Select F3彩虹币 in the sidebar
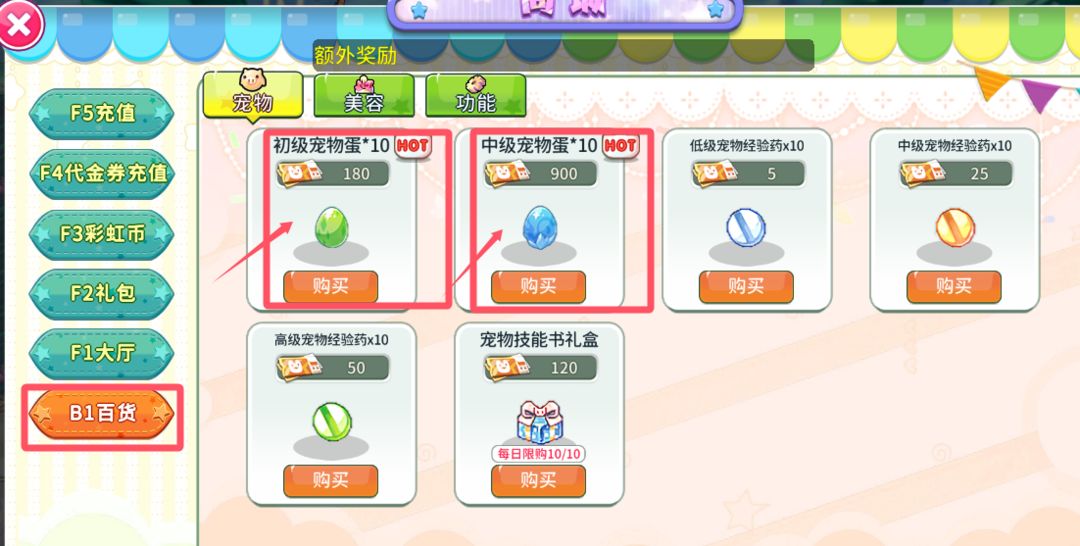This screenshot has height=546, width=1080. [x=102, y=234]
